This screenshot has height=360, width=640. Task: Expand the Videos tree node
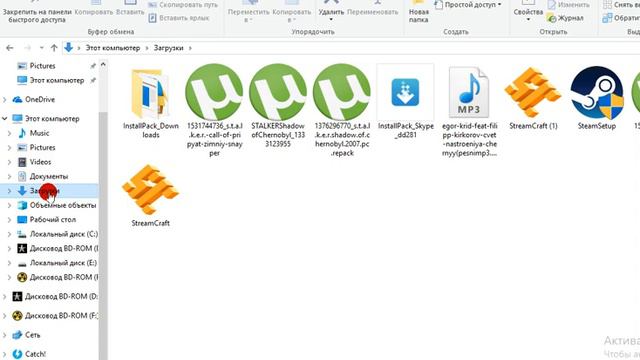point(9,162)
